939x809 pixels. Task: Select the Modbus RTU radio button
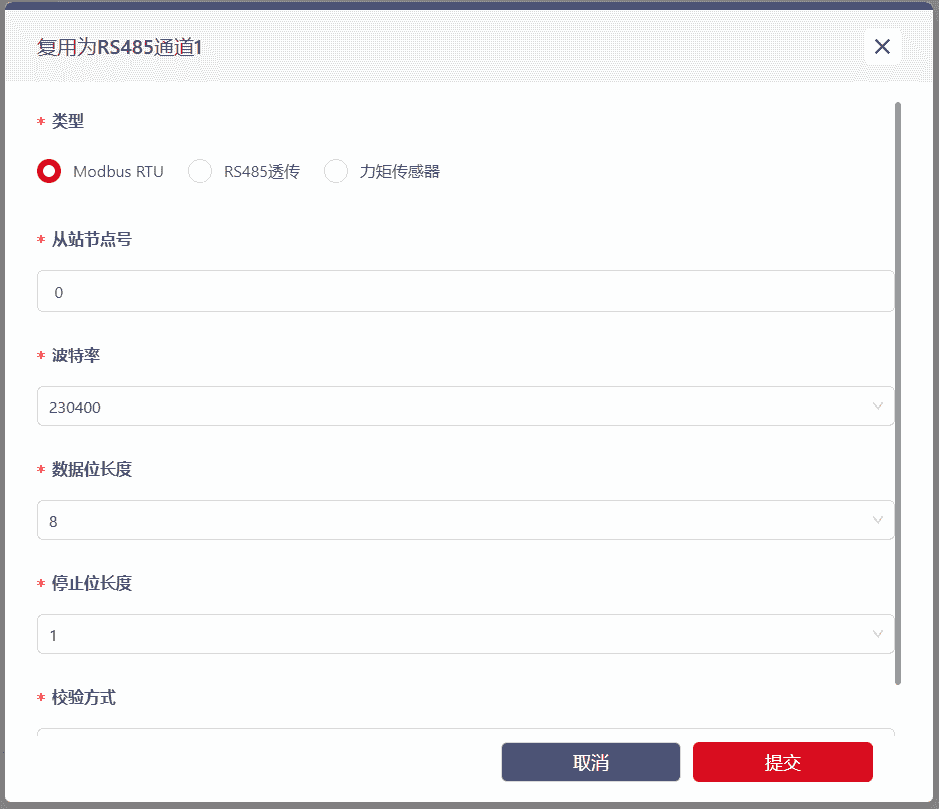pyautogui.click(x=49, y=171)
